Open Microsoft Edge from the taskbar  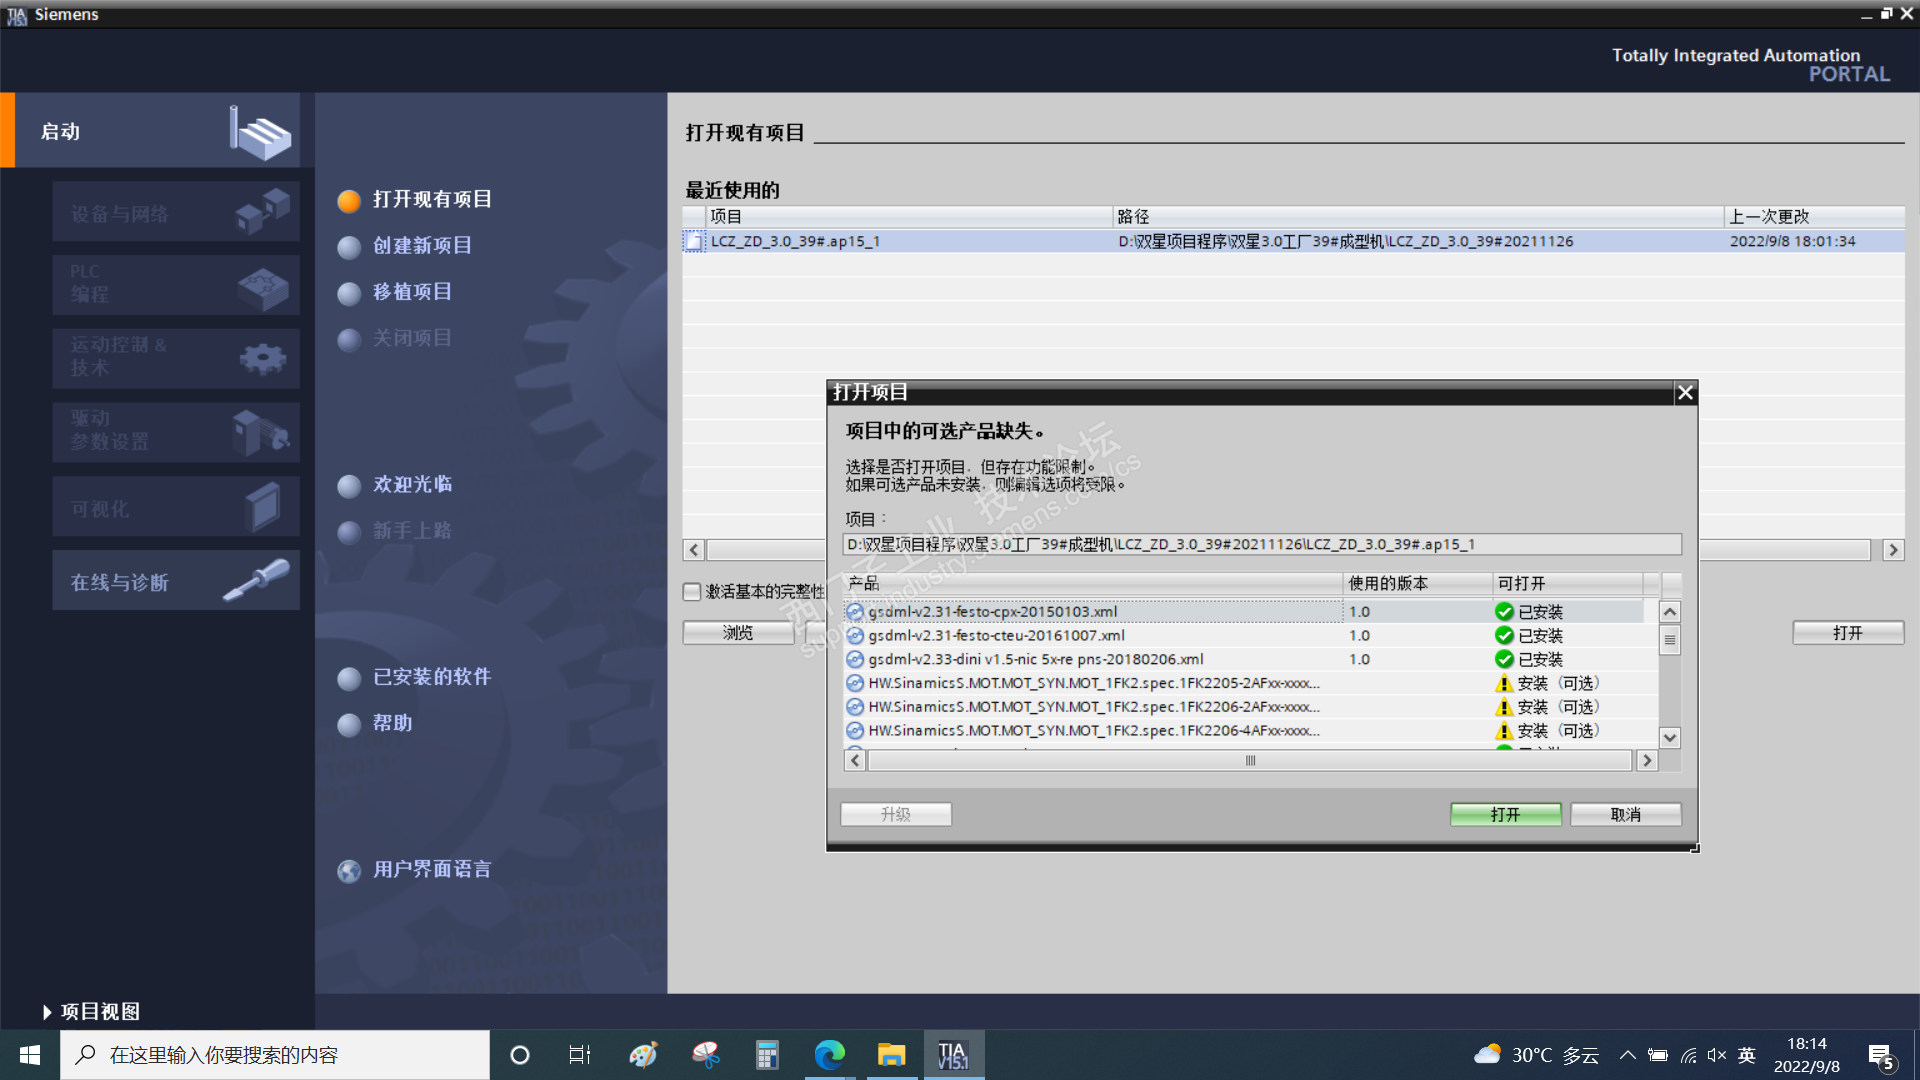tap(829, 1055)
